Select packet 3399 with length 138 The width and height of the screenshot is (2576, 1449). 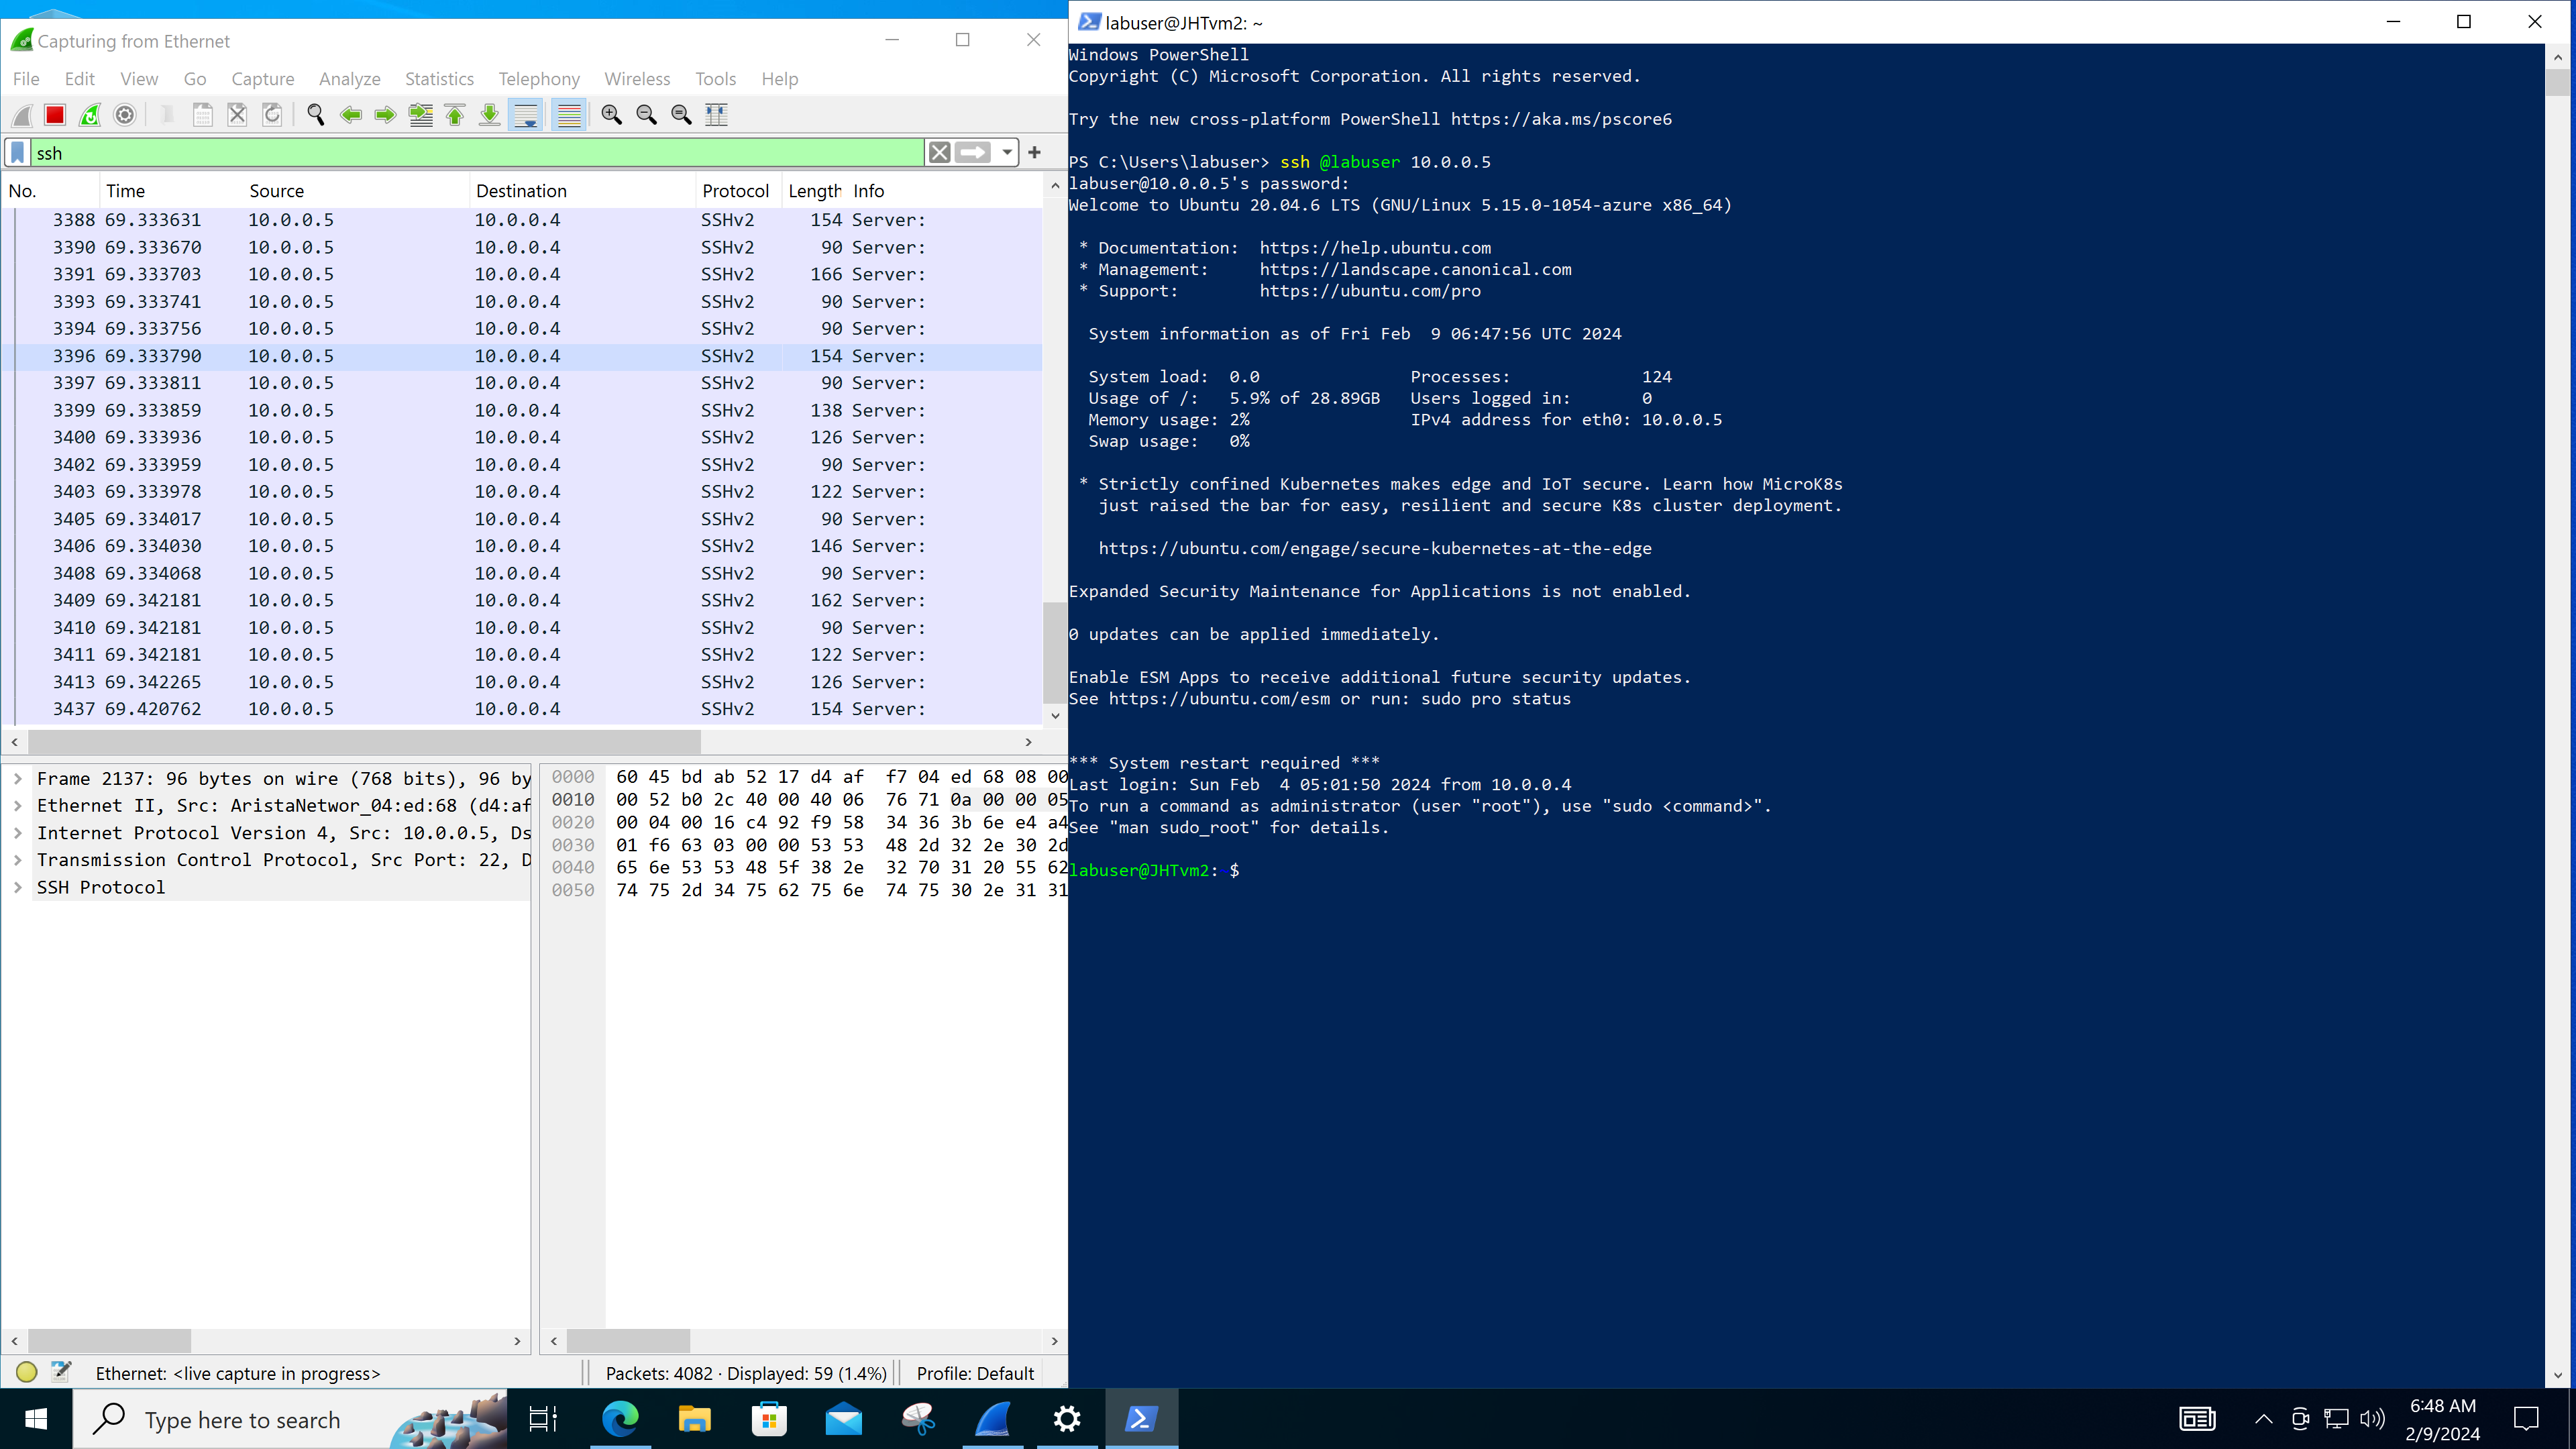tap(521, 410)
